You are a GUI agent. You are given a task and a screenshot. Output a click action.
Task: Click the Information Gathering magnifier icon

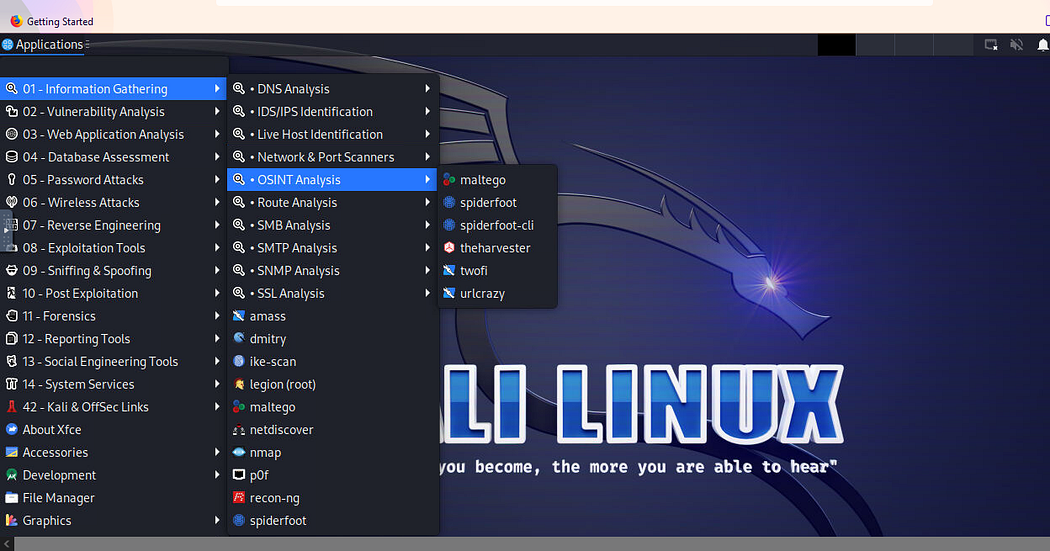coord(11,89)
